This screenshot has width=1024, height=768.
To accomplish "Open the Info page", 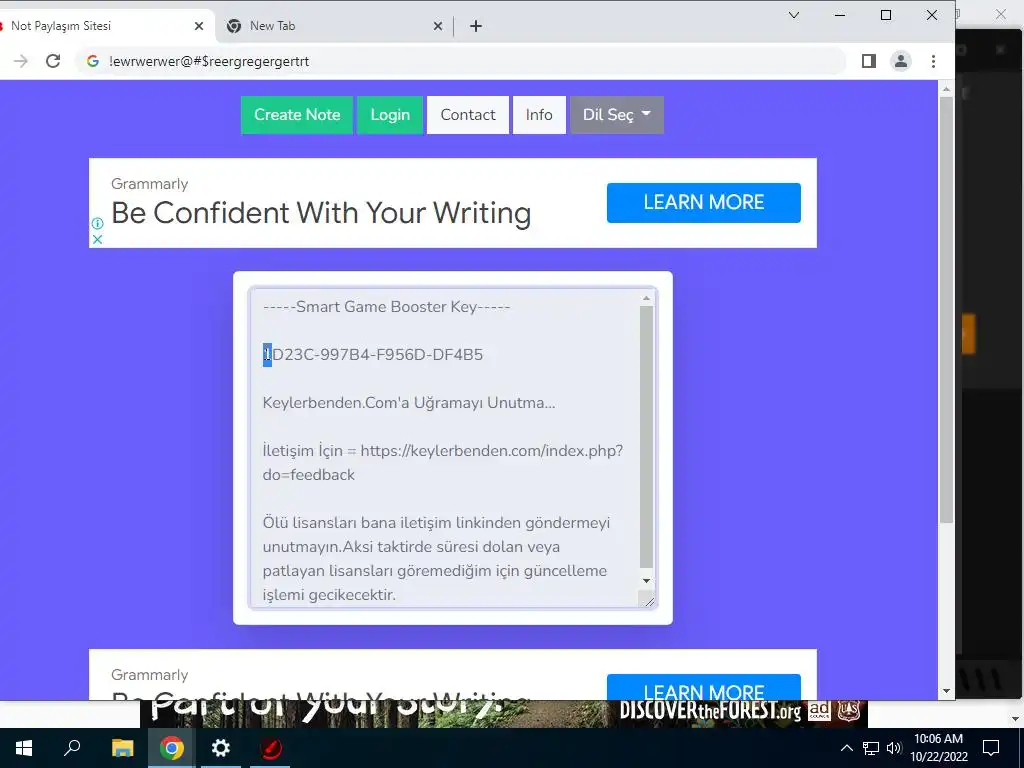I will pyautogui.click(x=539, y=115).
